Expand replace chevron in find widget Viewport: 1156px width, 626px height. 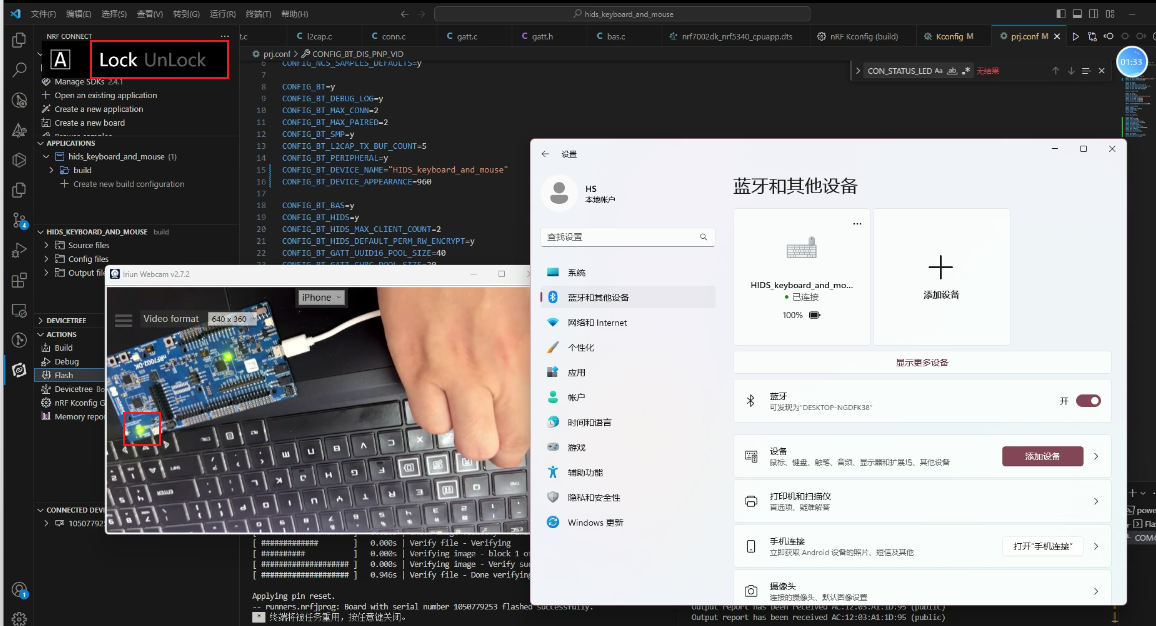click(x=857, y=71)
